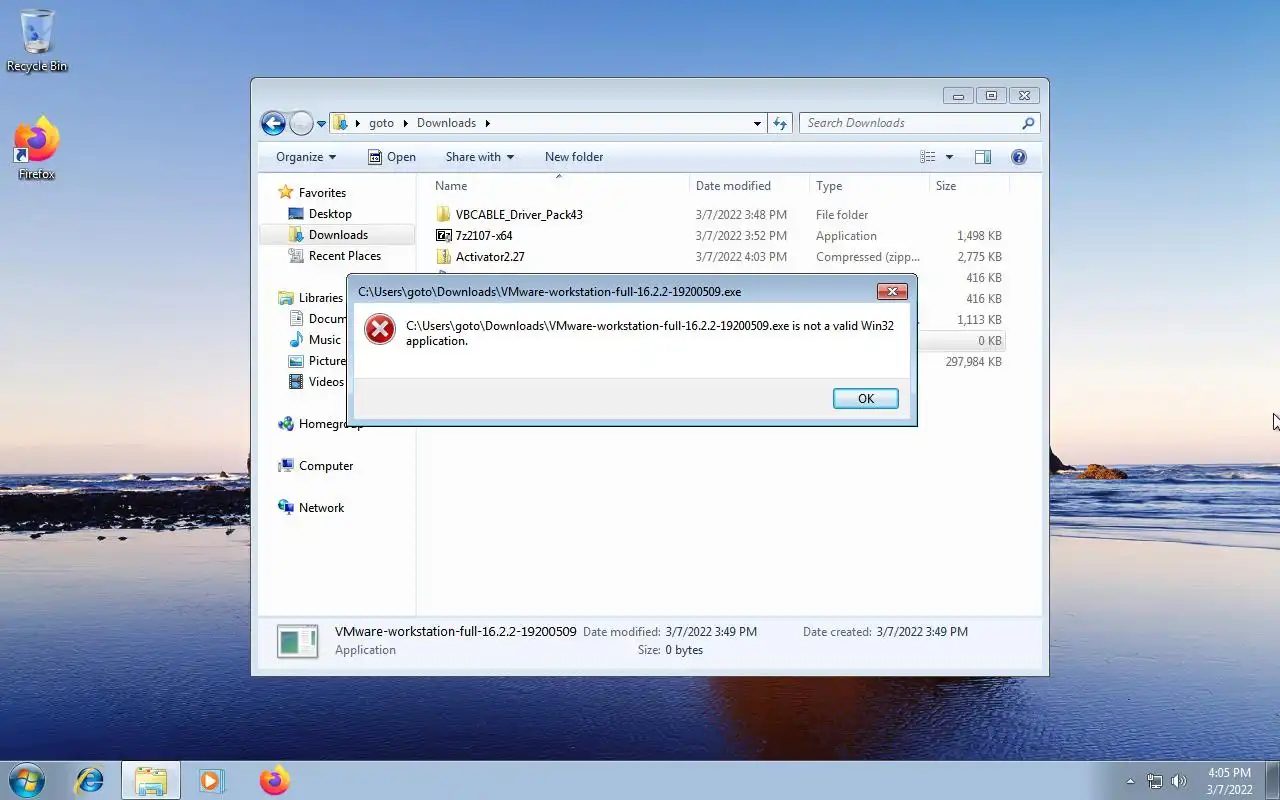The height and width of the screenshot is (800, 1280).
Task: Open Windows Media Player from taskbar
Action: click(x=212, y=780)
